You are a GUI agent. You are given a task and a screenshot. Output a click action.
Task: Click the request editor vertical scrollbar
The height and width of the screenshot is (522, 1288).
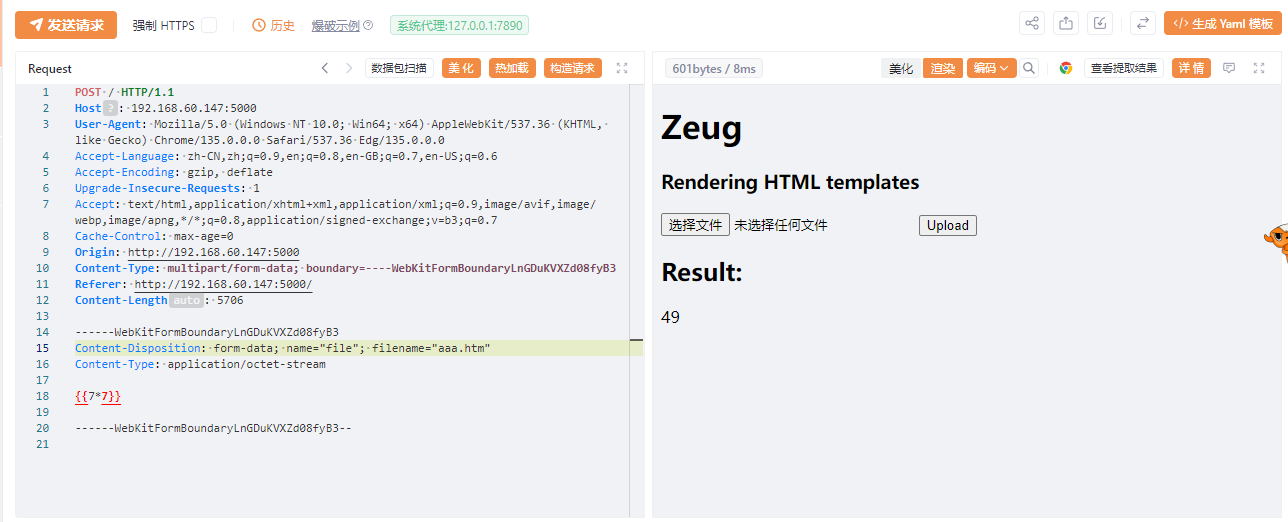coord(636,300)
